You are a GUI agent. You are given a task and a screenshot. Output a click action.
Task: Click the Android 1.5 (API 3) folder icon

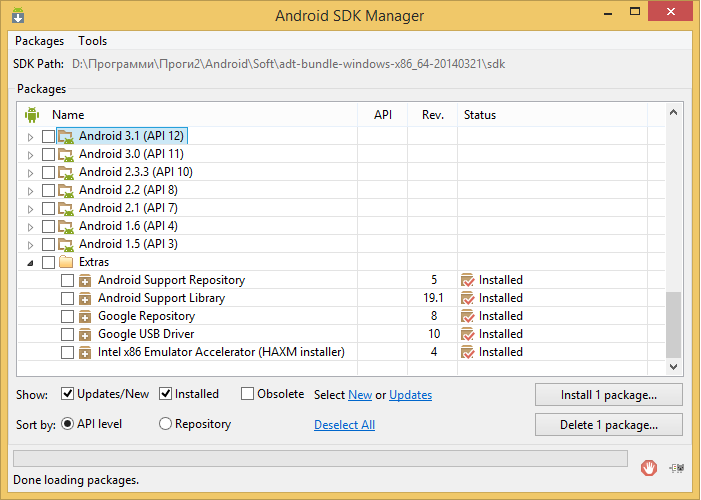pyautogui.click(x=66, y=244)
